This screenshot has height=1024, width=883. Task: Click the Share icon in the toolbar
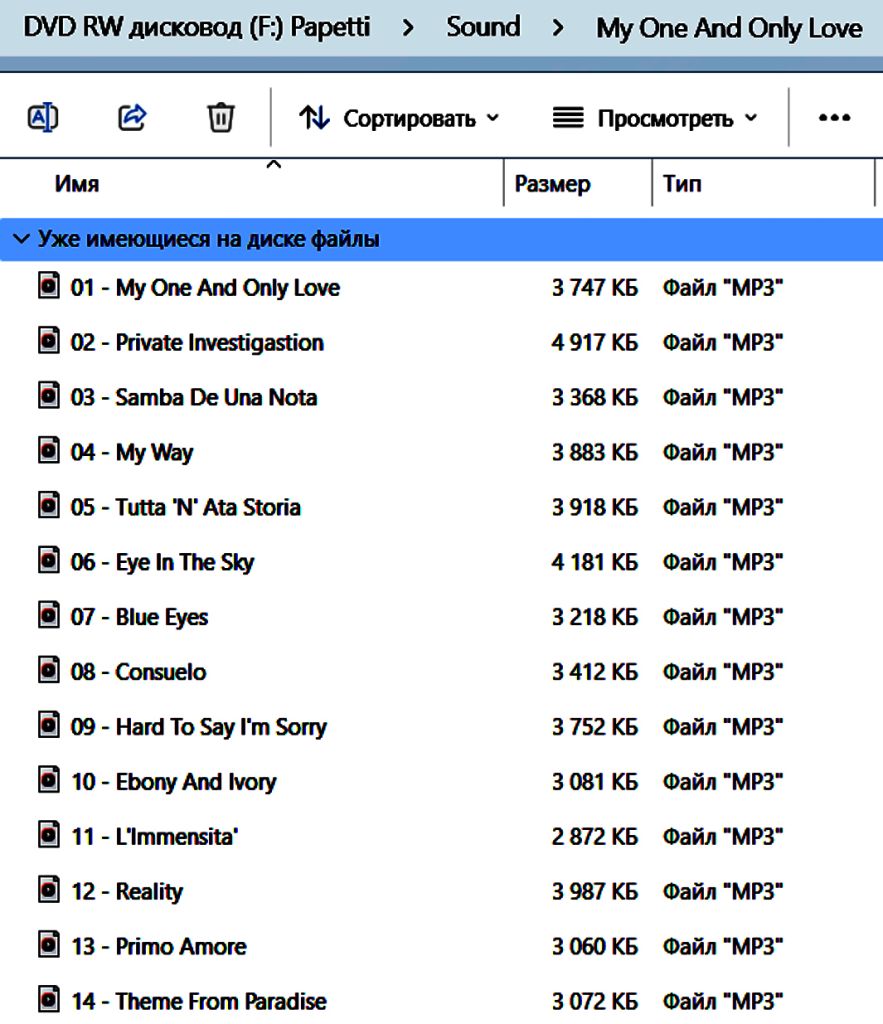132,118
